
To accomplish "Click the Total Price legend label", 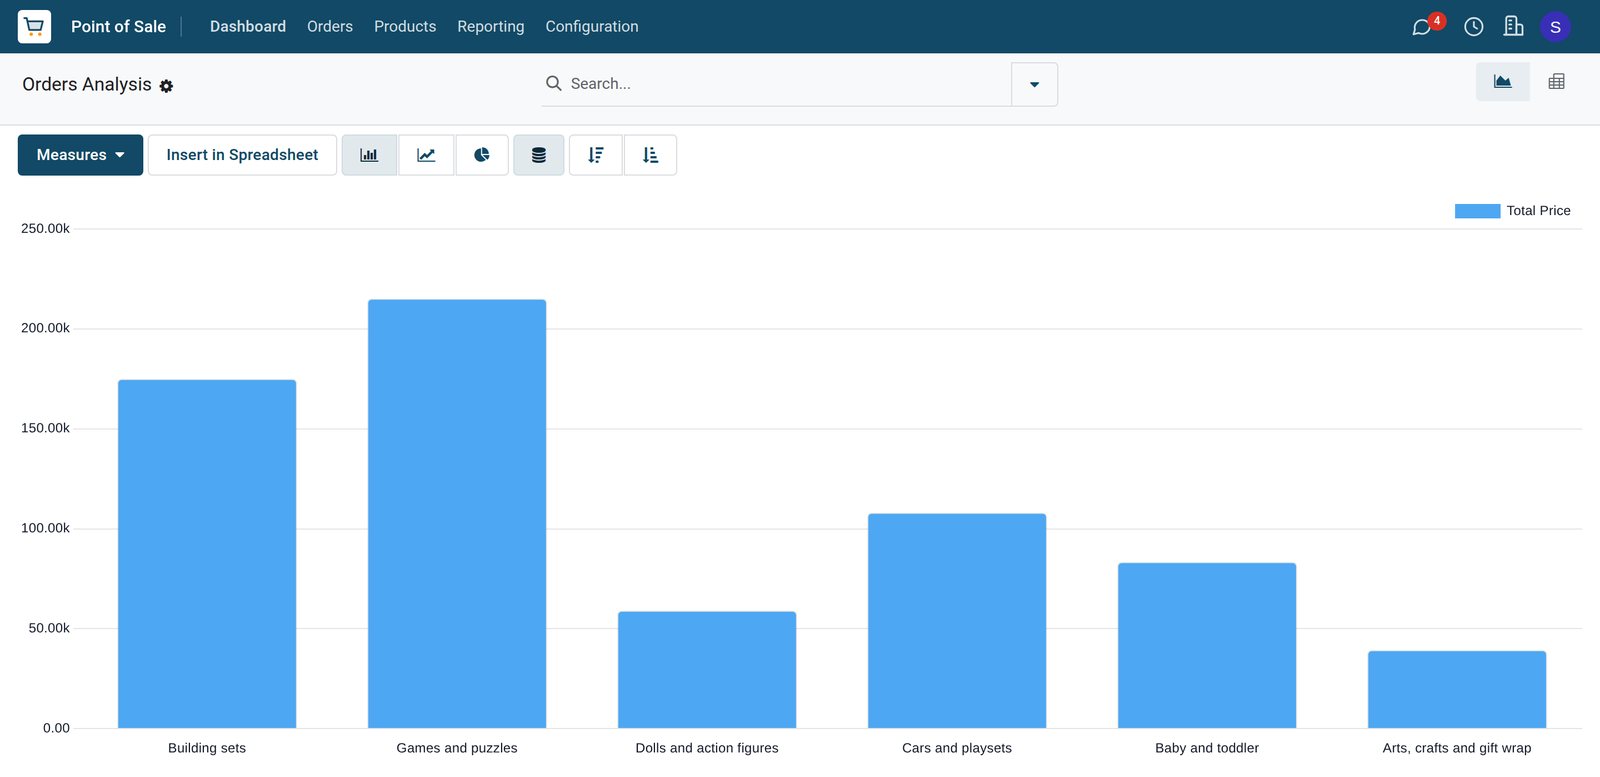I will 1538,211.
